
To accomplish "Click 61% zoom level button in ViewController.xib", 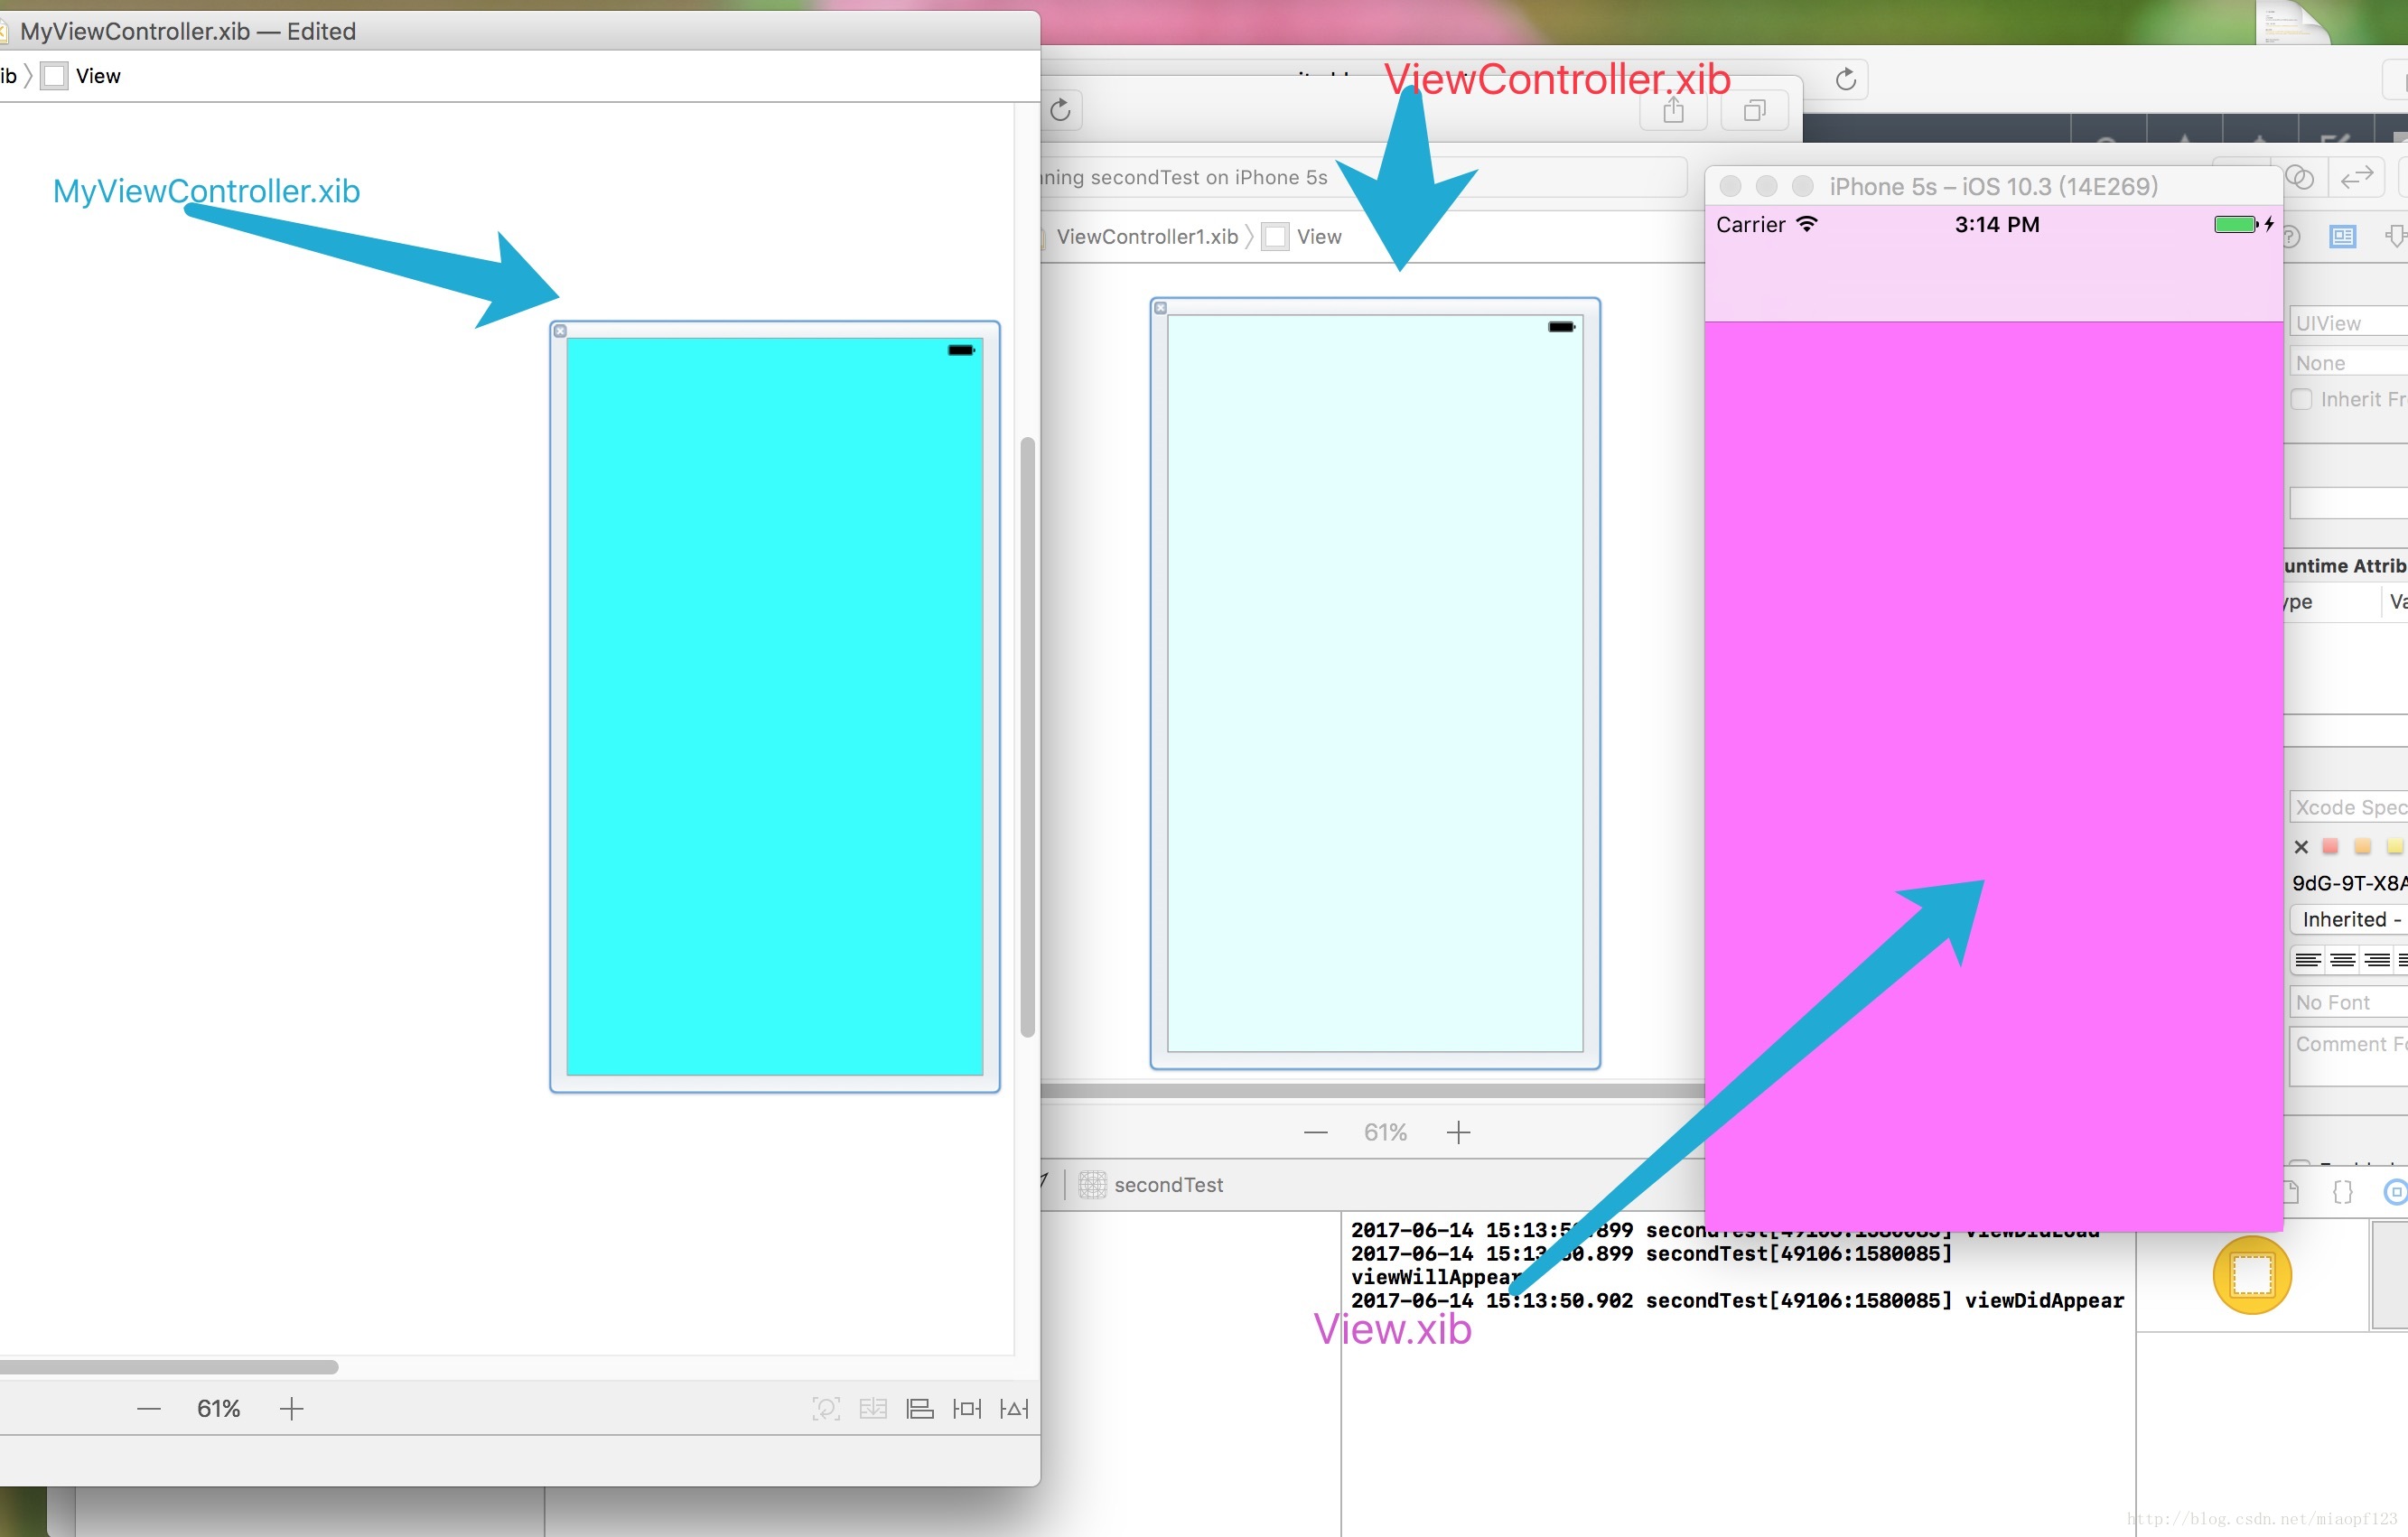I will click(1386, 1130).
